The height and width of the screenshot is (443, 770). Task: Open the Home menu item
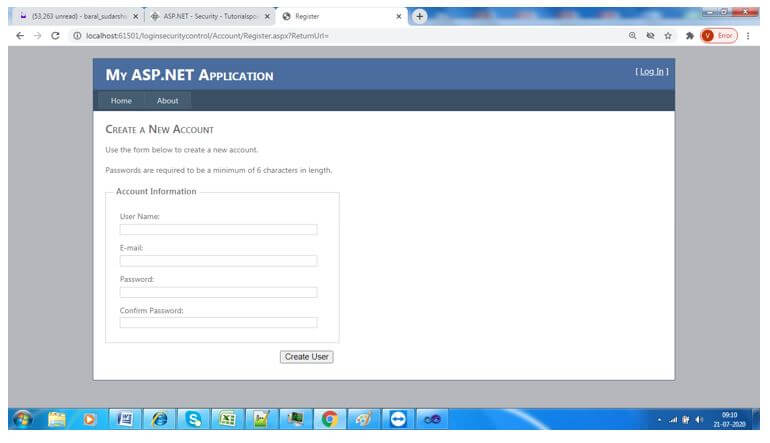(121, 101)
